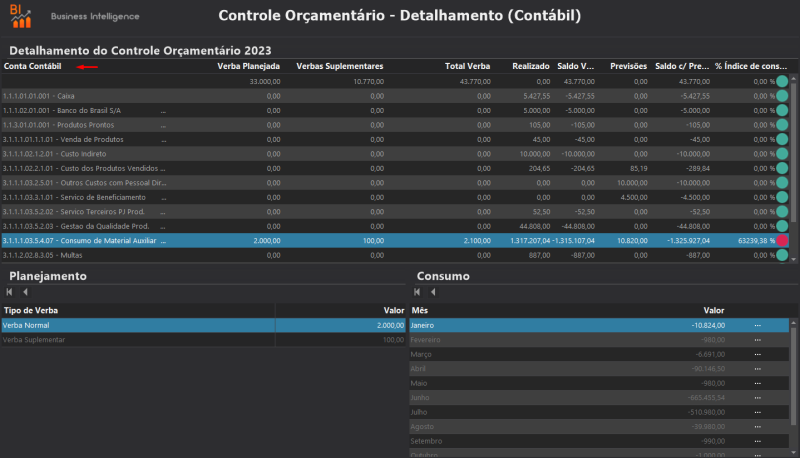Click the 10.820,00 Previsões value
The height and width of the screenshot is (458, 800).
[632, 241]
